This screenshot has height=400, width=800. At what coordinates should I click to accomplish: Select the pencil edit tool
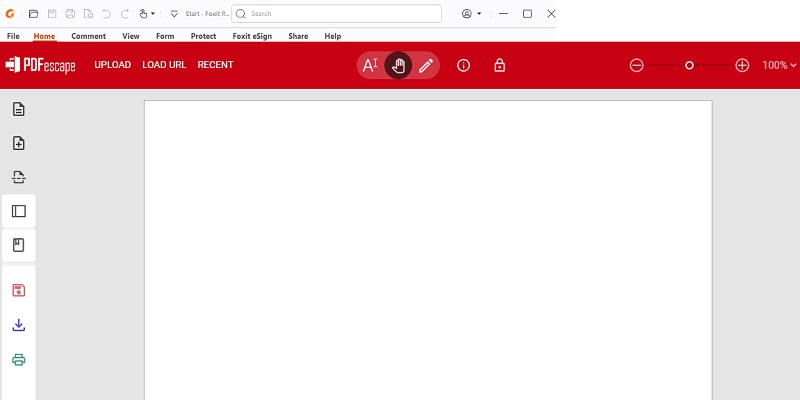click(x=426, y=65)
